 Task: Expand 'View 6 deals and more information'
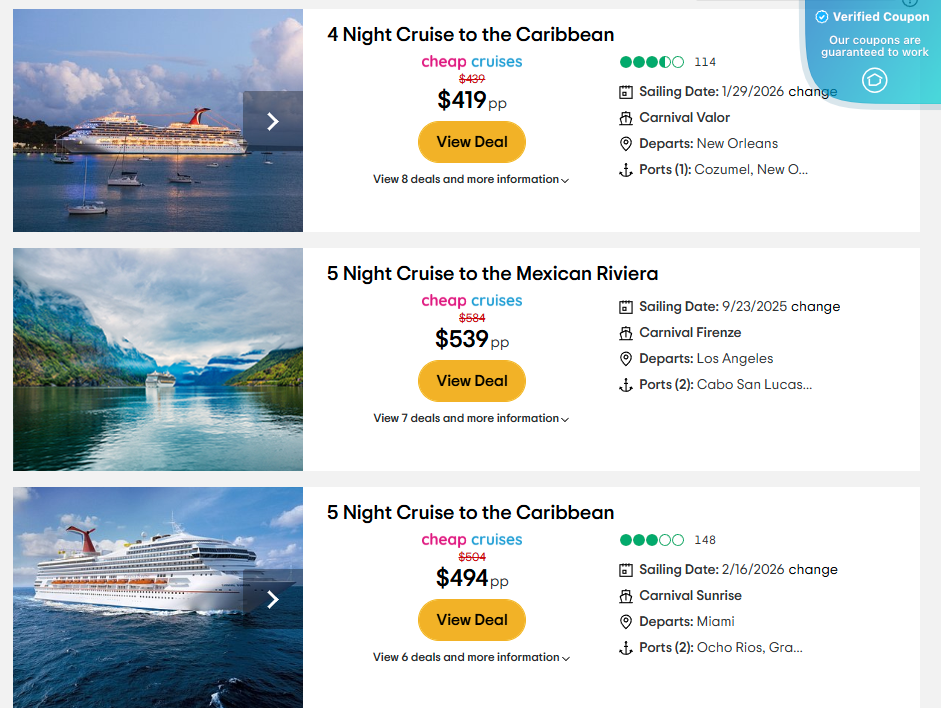click(471, 657)
